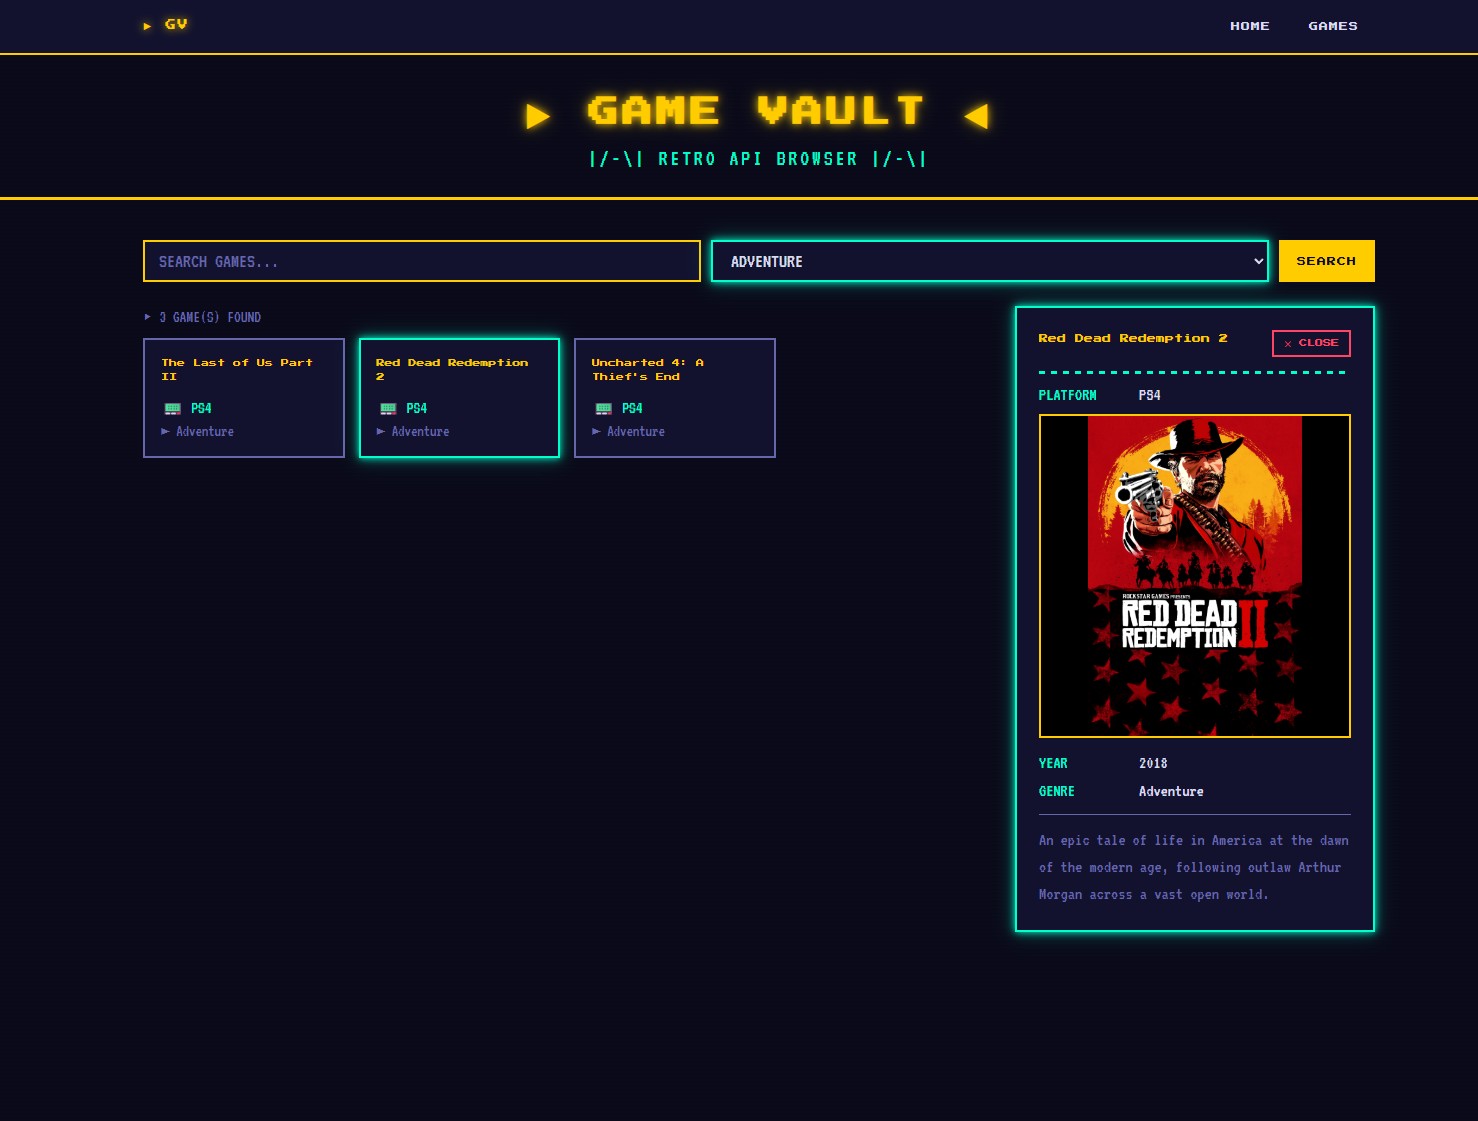This screenshot has width=1478, height=1121.
Task: Open the GAMES nav link
Action: point(1332,26)
